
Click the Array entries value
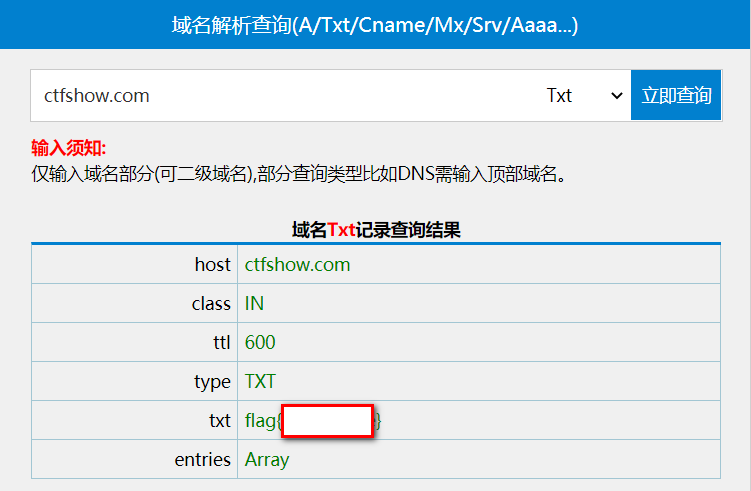pyautogui.click(x=267, y=460)
